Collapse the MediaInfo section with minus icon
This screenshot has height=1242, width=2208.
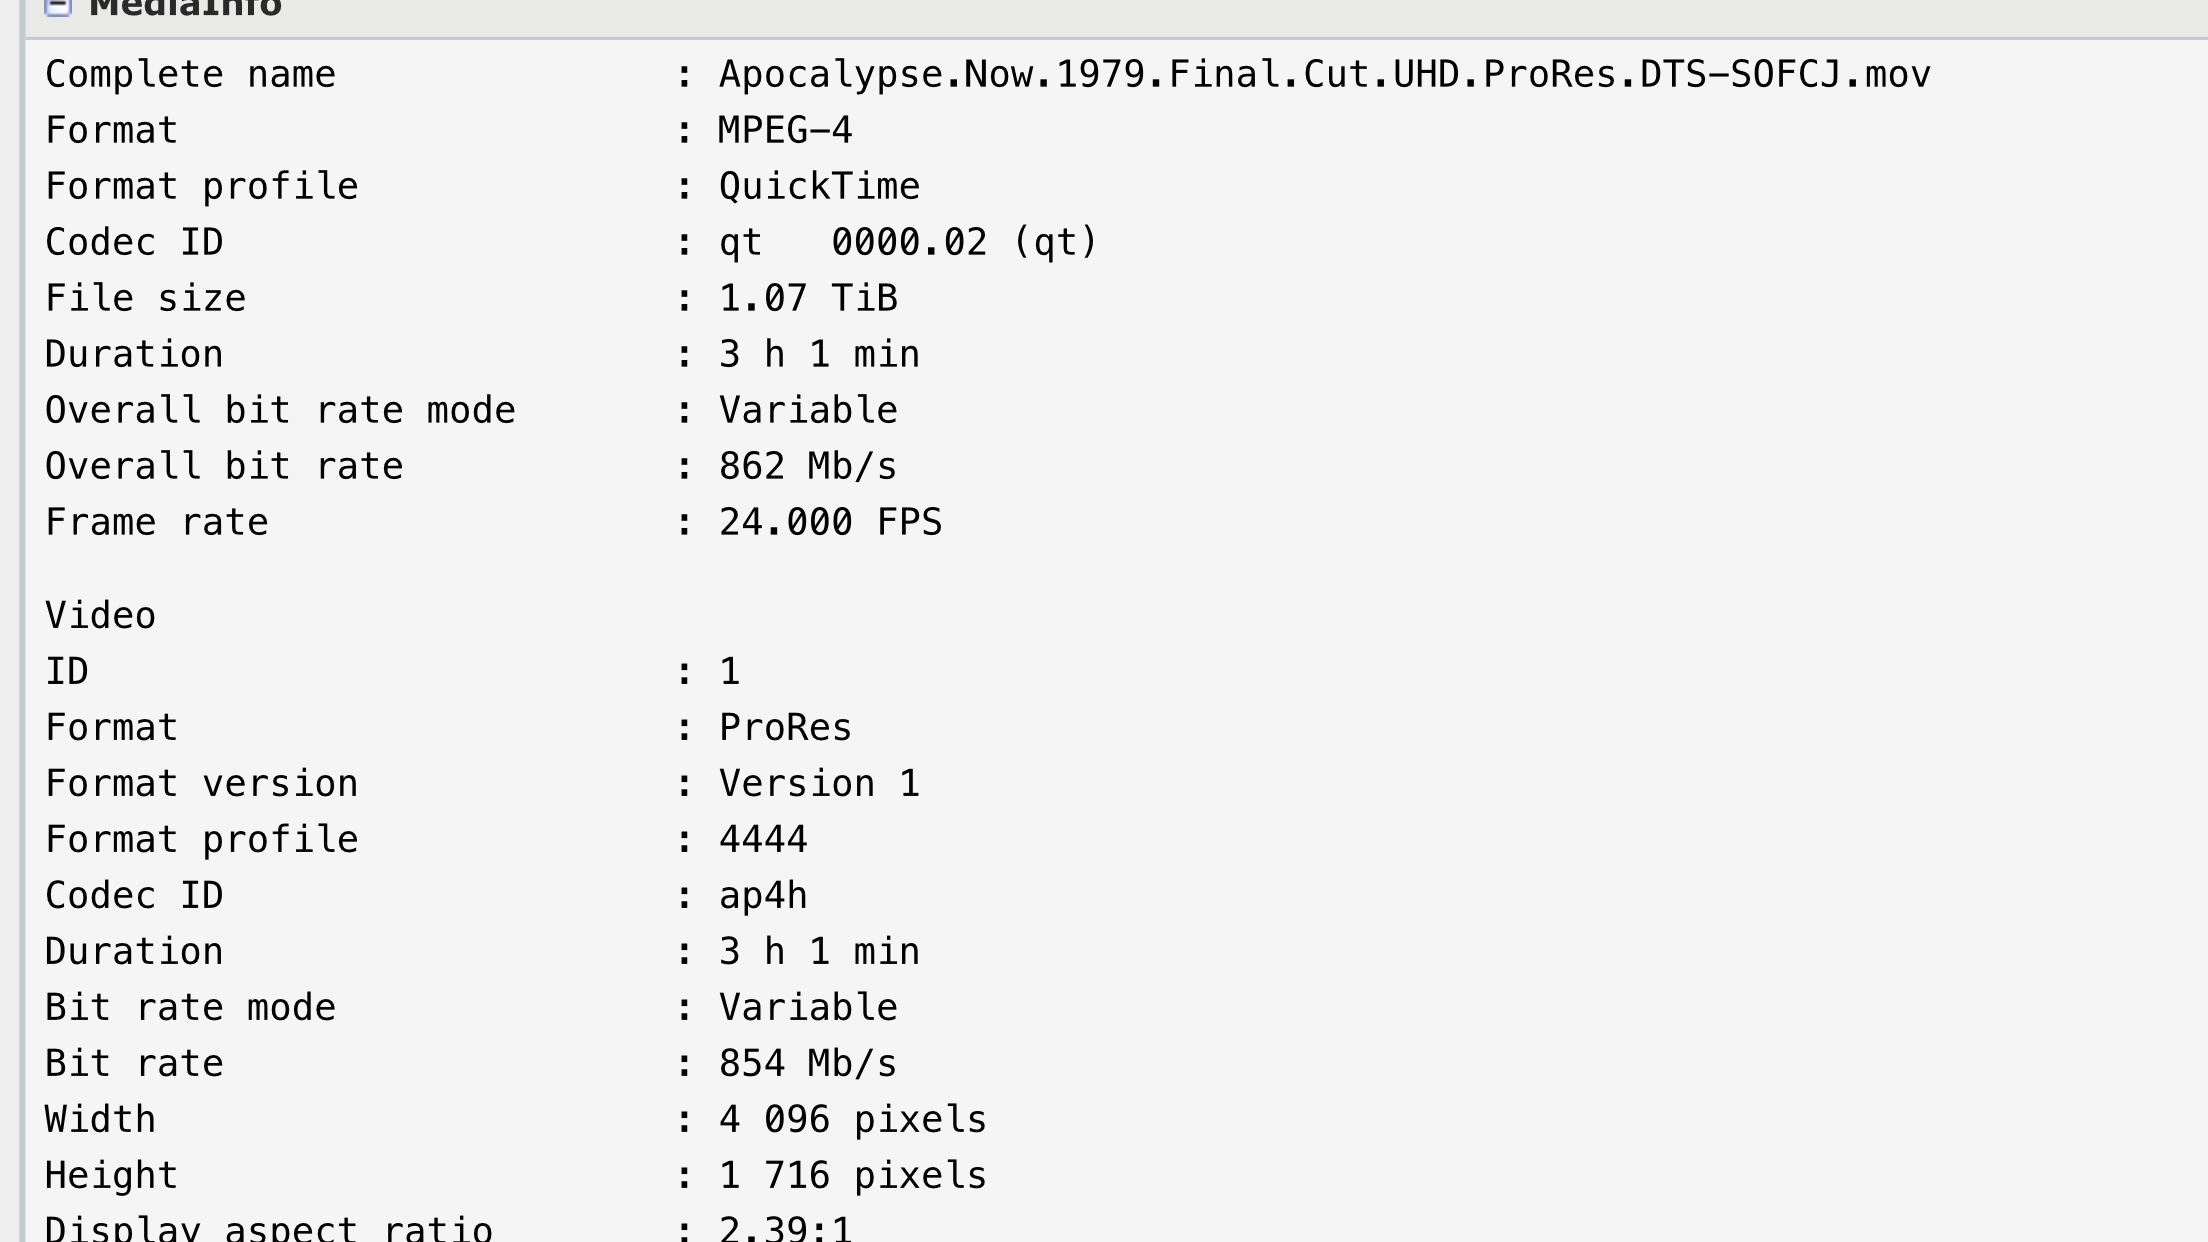(x=58, y=6)
